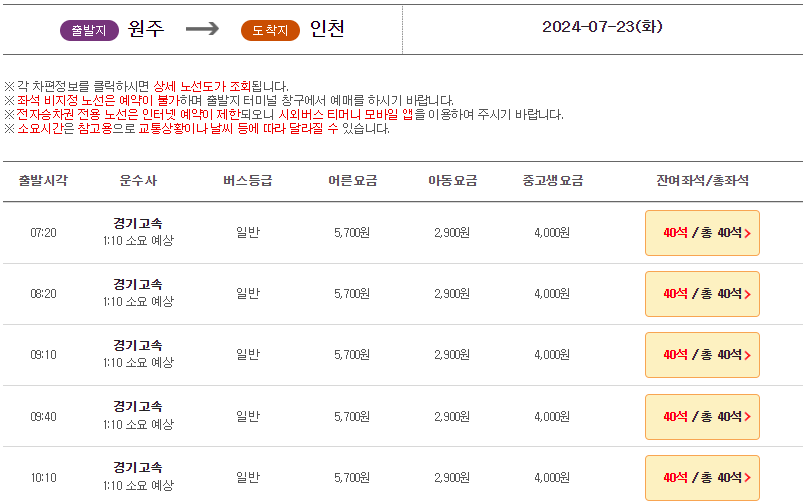The height and width of the screenshot is (504, 803).
Task: Open route details for 09:10 departure time
Action: point(44,355)
